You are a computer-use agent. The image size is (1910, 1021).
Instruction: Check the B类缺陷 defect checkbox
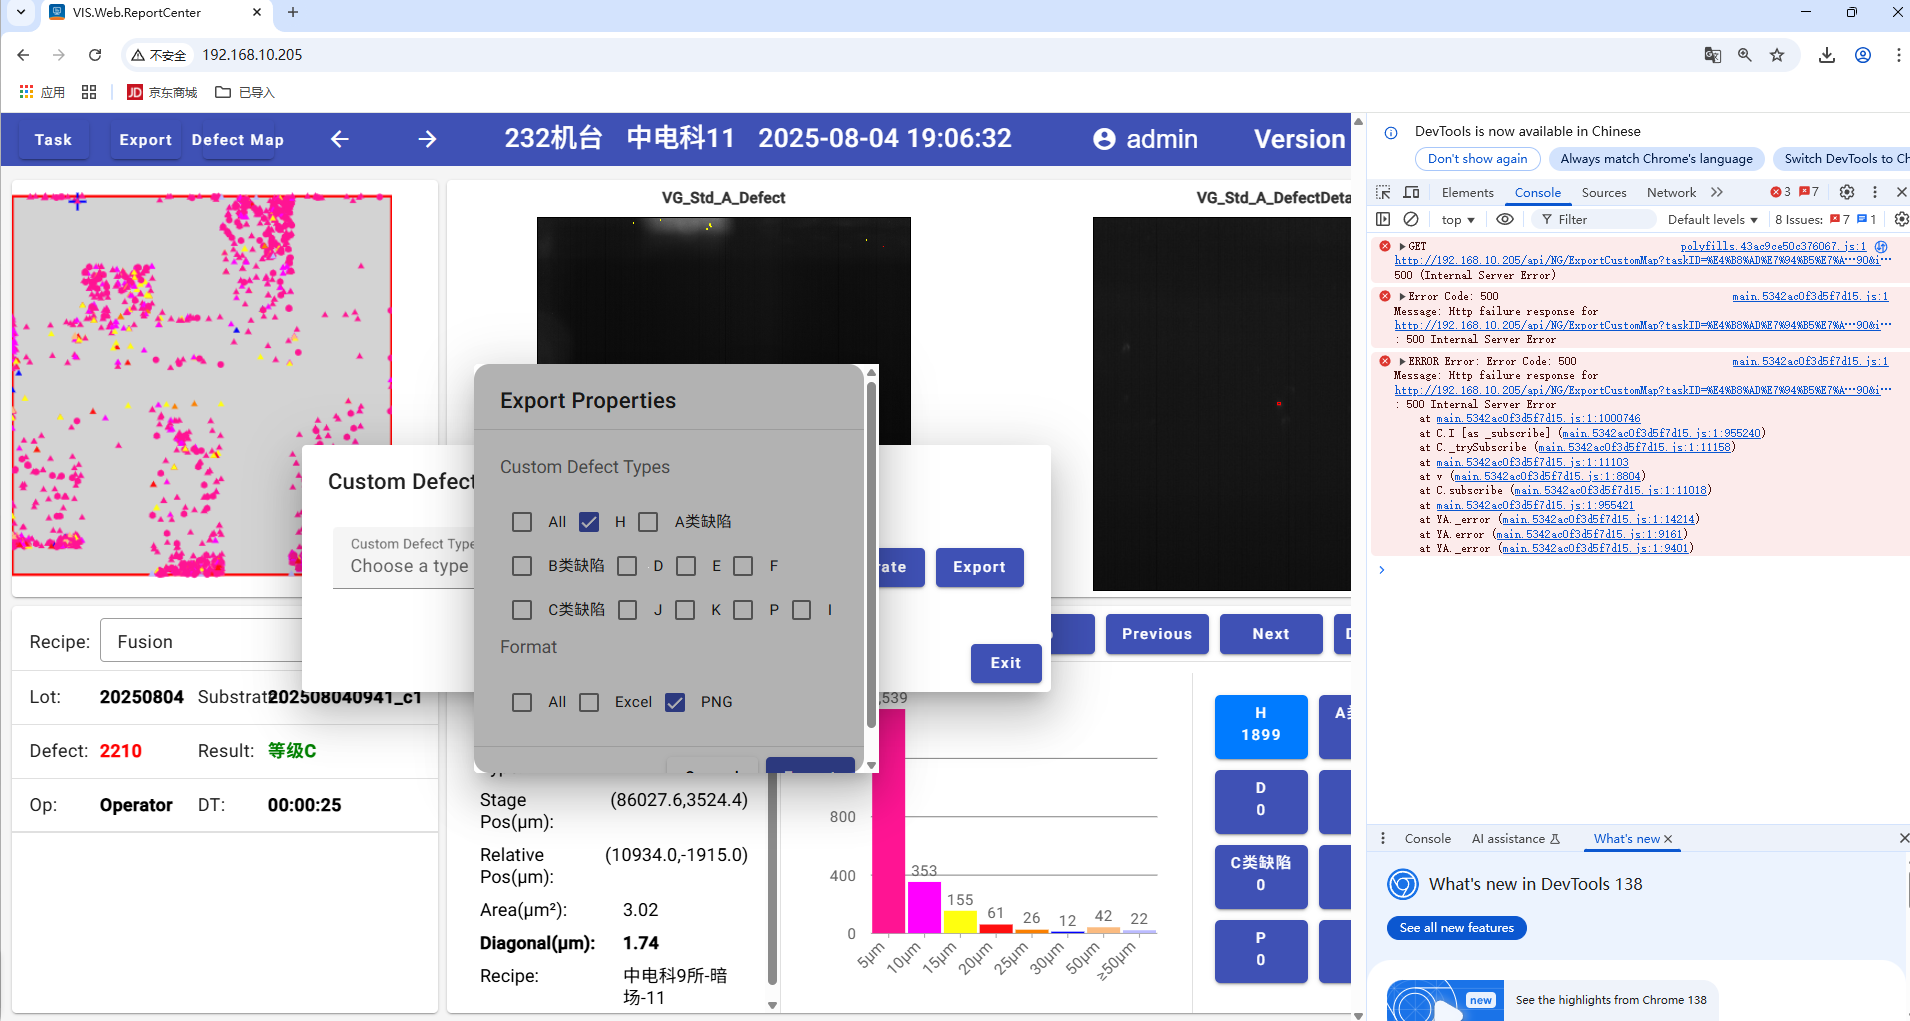[522, 566]
